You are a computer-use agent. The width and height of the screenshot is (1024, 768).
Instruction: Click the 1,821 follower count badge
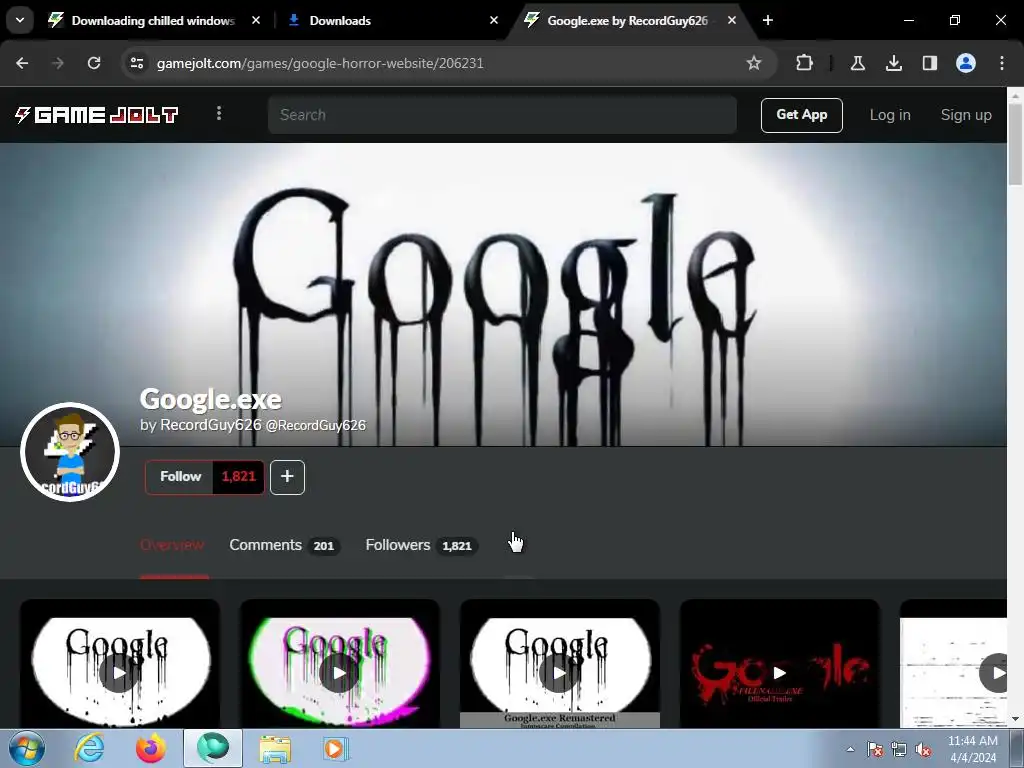pyautogui.click(x=238, y=477)
